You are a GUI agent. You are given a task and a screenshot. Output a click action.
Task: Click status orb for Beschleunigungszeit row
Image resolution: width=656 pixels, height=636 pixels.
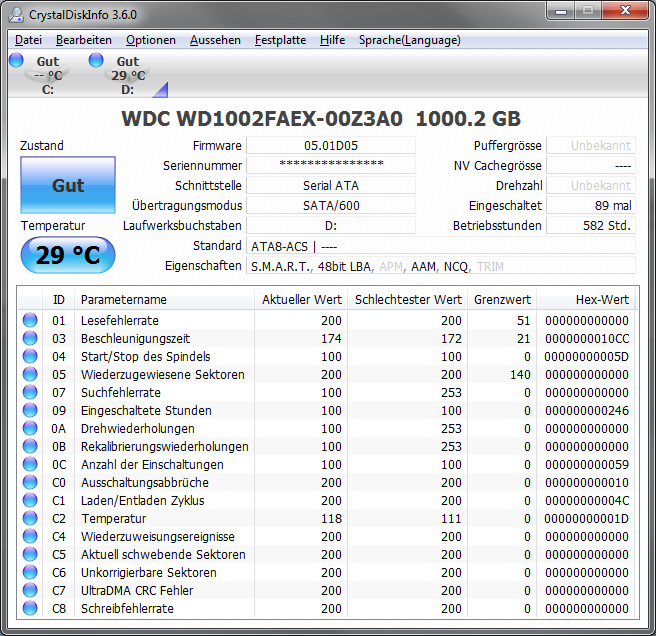coord(30,338)
